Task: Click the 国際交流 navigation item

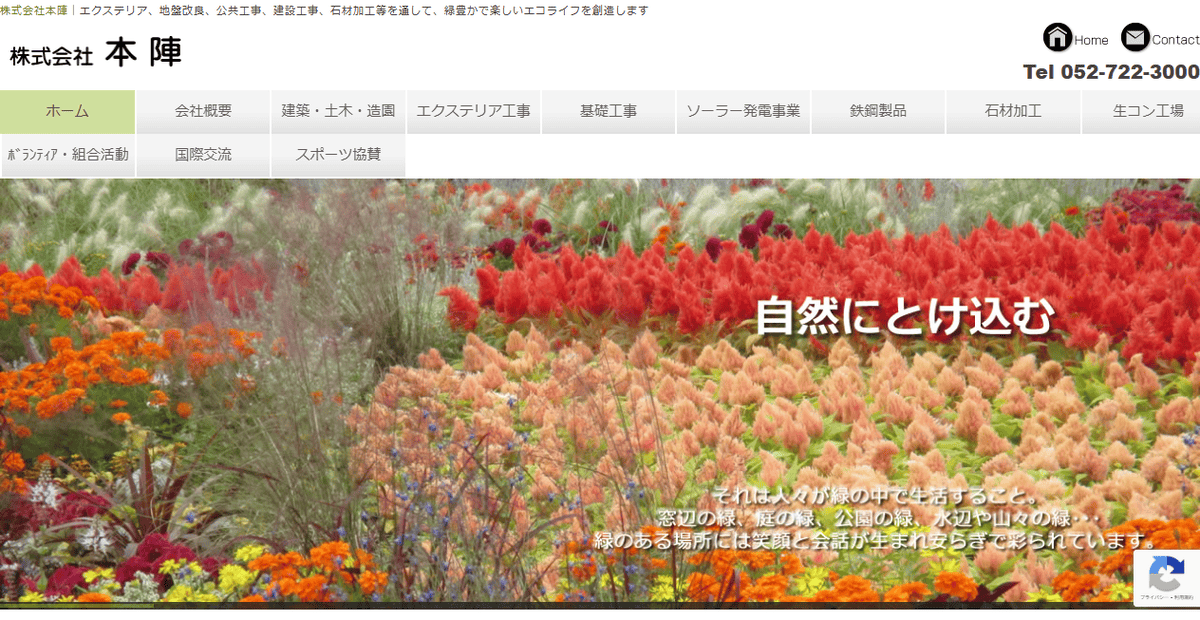Action: [203, 155]
